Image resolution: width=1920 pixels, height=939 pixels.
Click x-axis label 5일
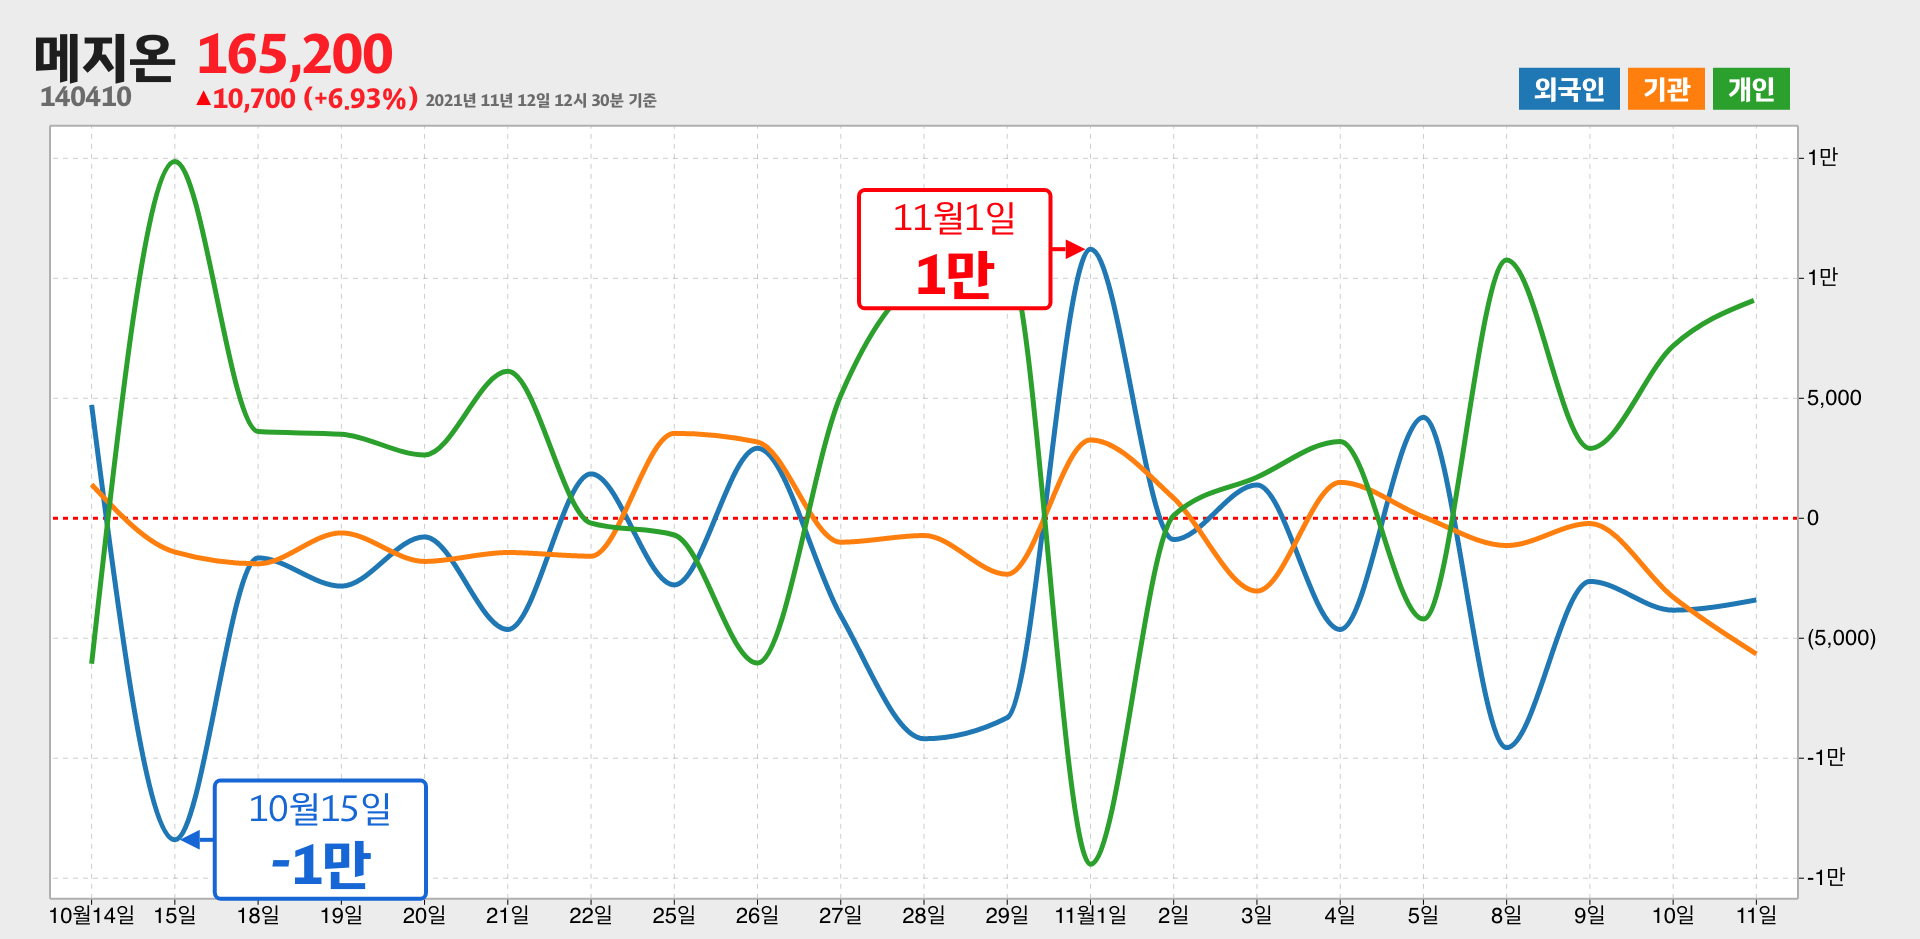click(1423, 915)
